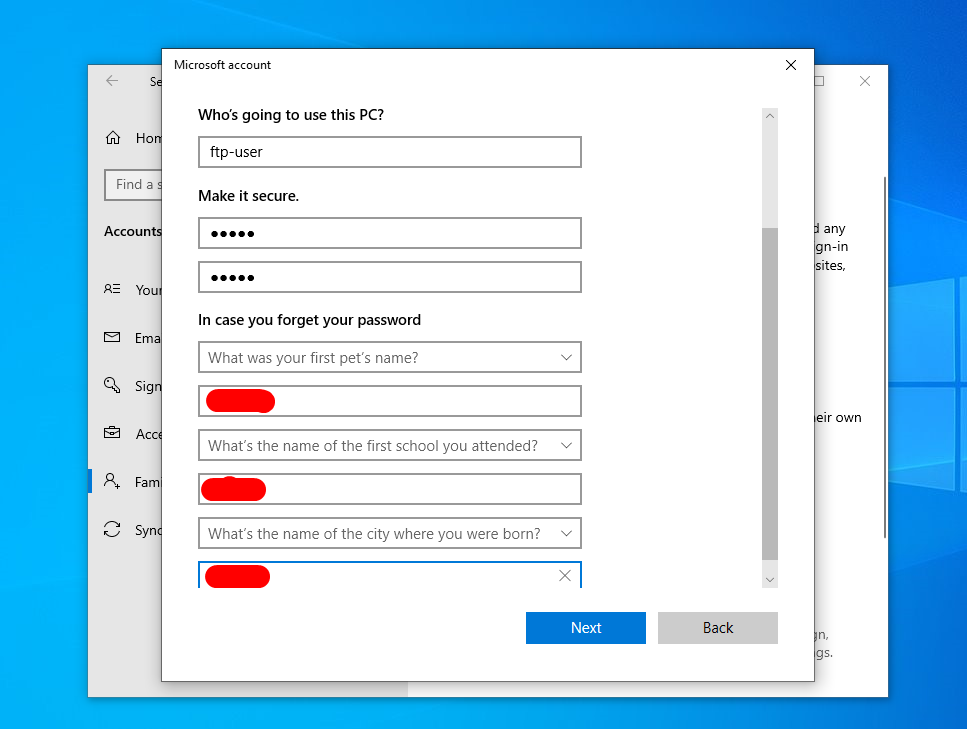Select Email & accounts envelope icon
This screenshot has width=967, height=729.
(112, 337)
